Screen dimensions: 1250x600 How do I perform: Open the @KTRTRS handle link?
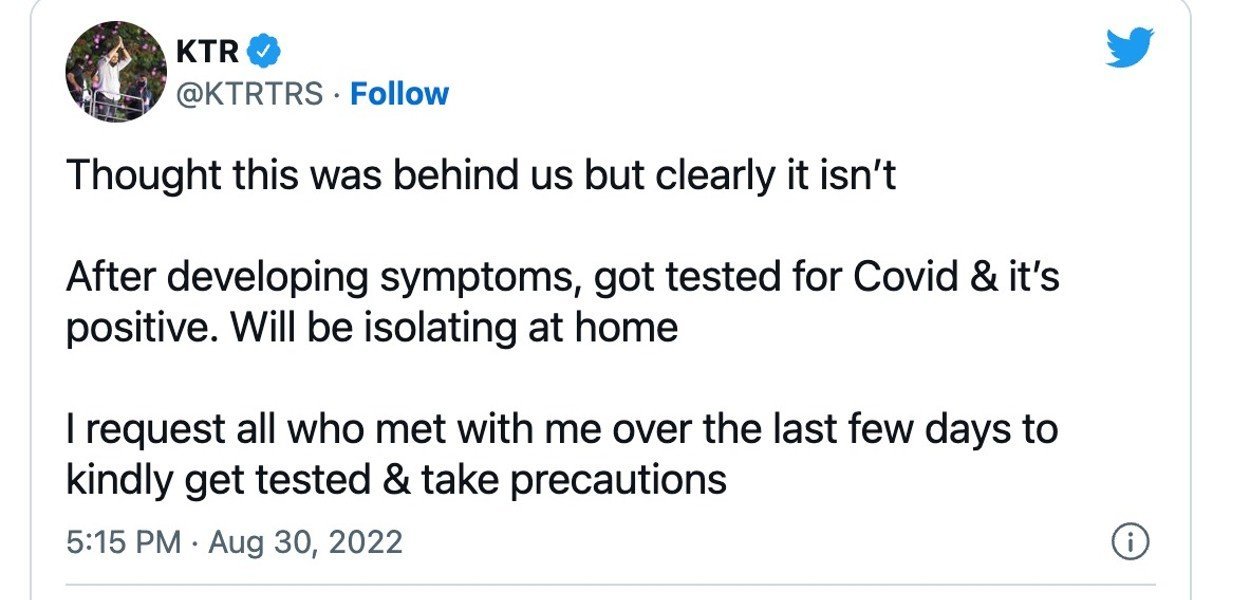(x=250, y=94)
